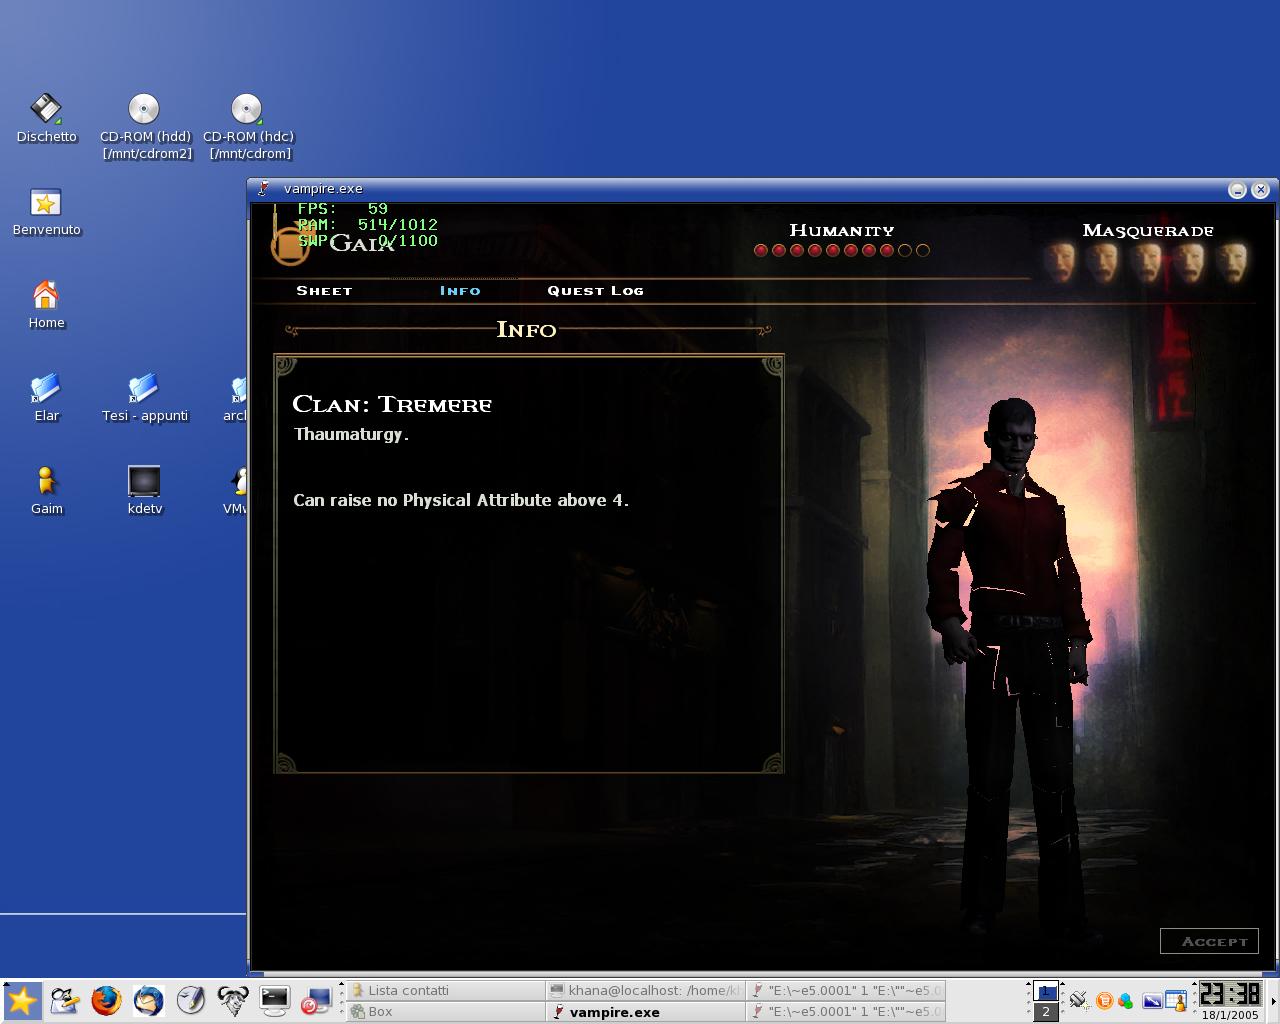The height and width of the screenshot is (1024, 1280).
Task: Launch kdetv from the desktop
Action: click(x=145, y=491)
